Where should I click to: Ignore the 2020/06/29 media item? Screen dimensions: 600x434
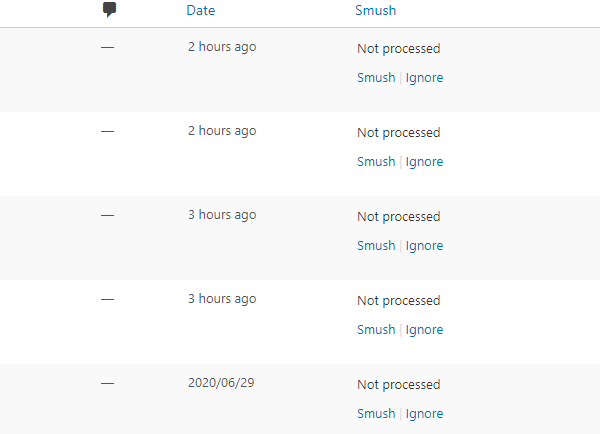pos(424,414)
